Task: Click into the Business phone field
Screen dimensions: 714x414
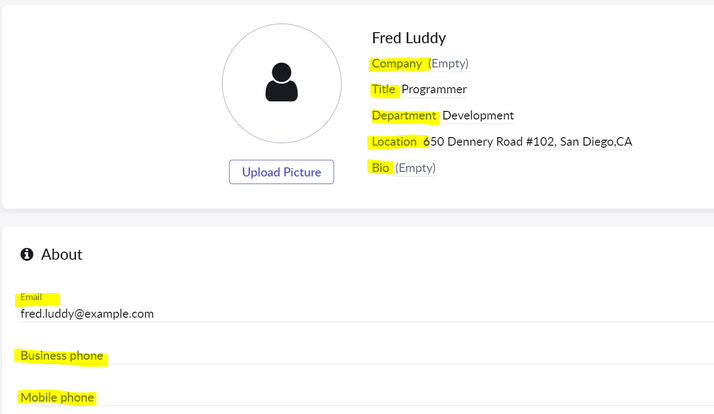Action: (x=300, y=357)
